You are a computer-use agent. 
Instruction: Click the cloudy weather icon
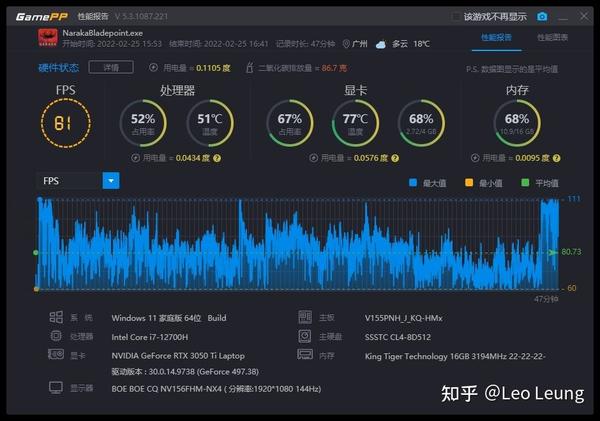click(x=380, y=44)
